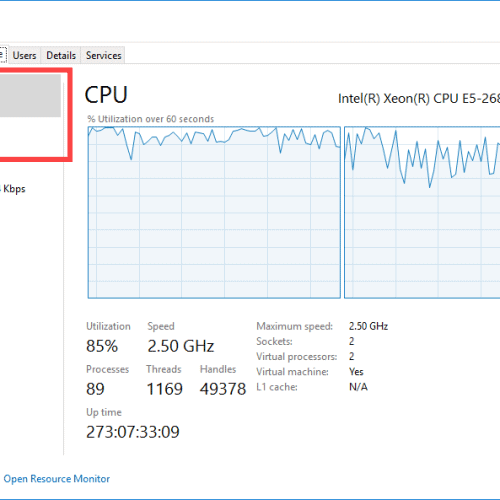The height and width of the screenshot is (500, 500).
Task: Go to the Services tab
Action: [x=103, y=55]
